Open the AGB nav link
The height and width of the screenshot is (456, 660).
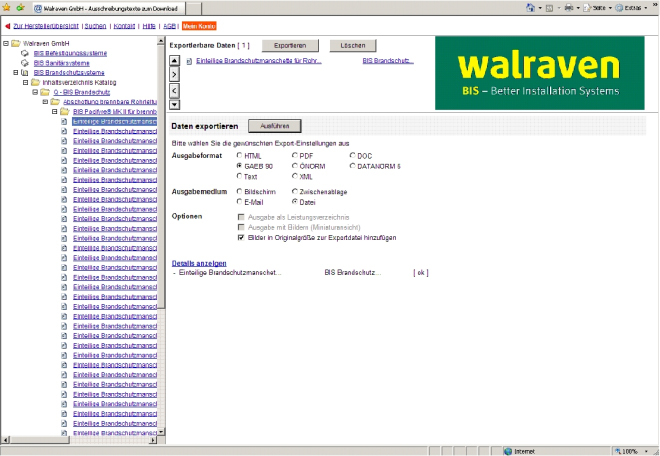pyautogui.click(x=169, y=26)
